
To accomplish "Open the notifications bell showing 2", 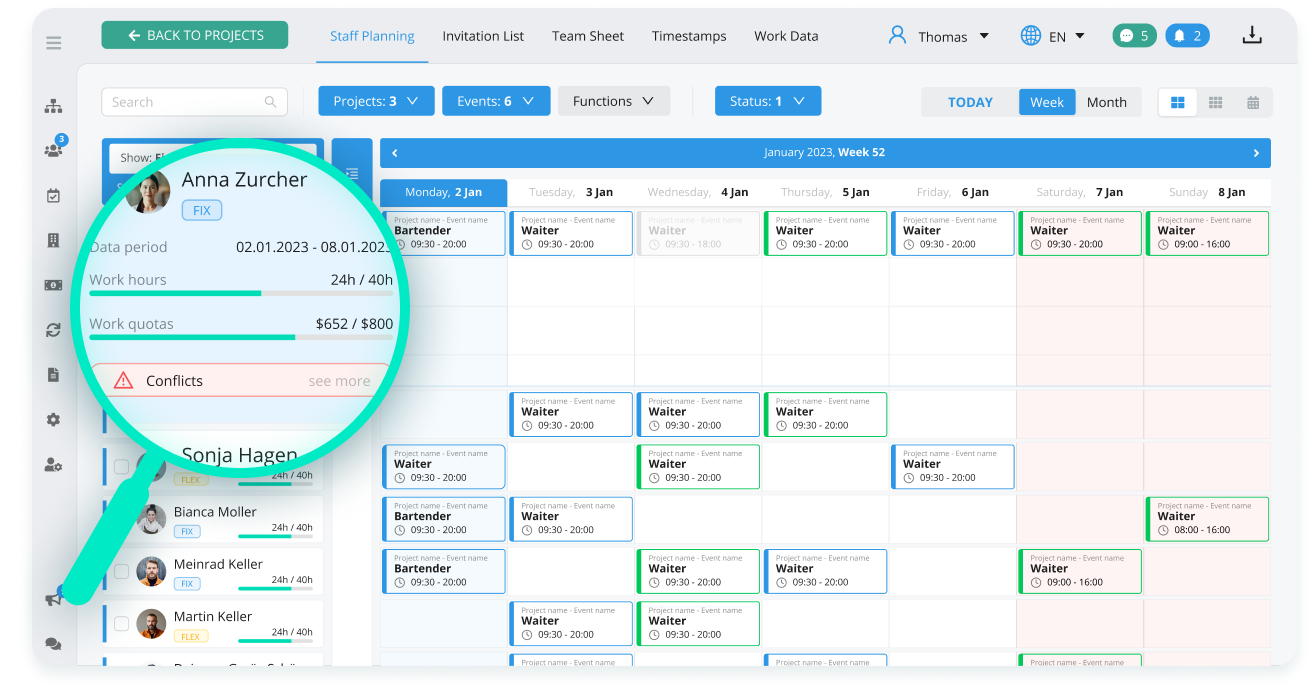I will (x=1187, y=34).
